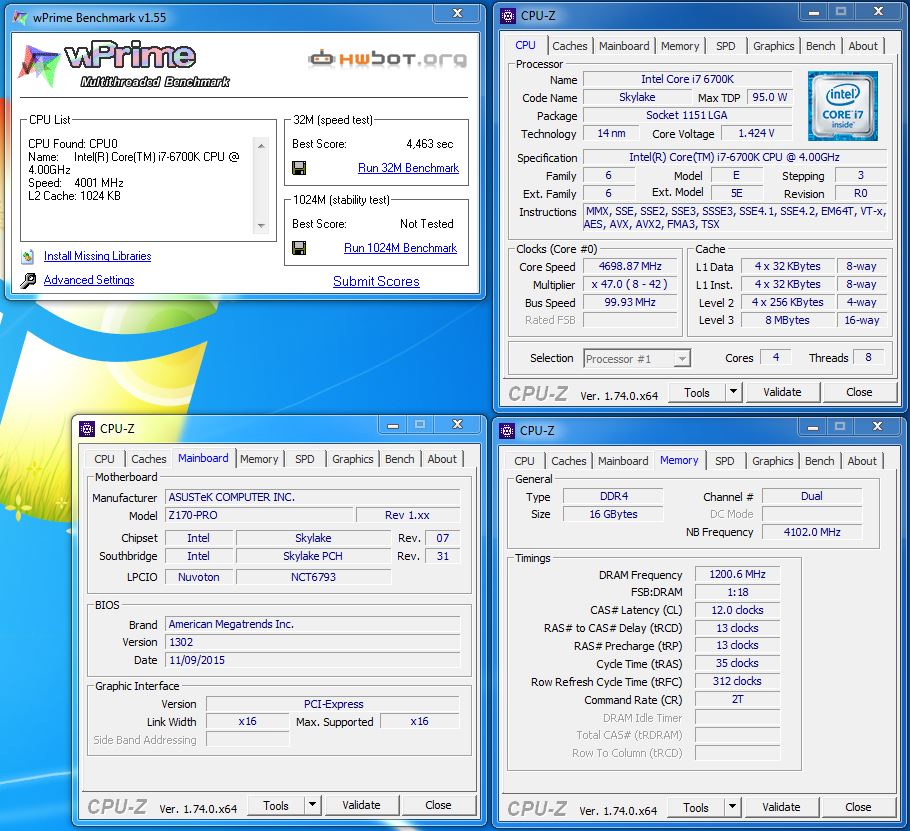The image size is (910, 831).
Task: Expand Tools dropdown arrow in Mainboard window
Action: tap(312, 805)
